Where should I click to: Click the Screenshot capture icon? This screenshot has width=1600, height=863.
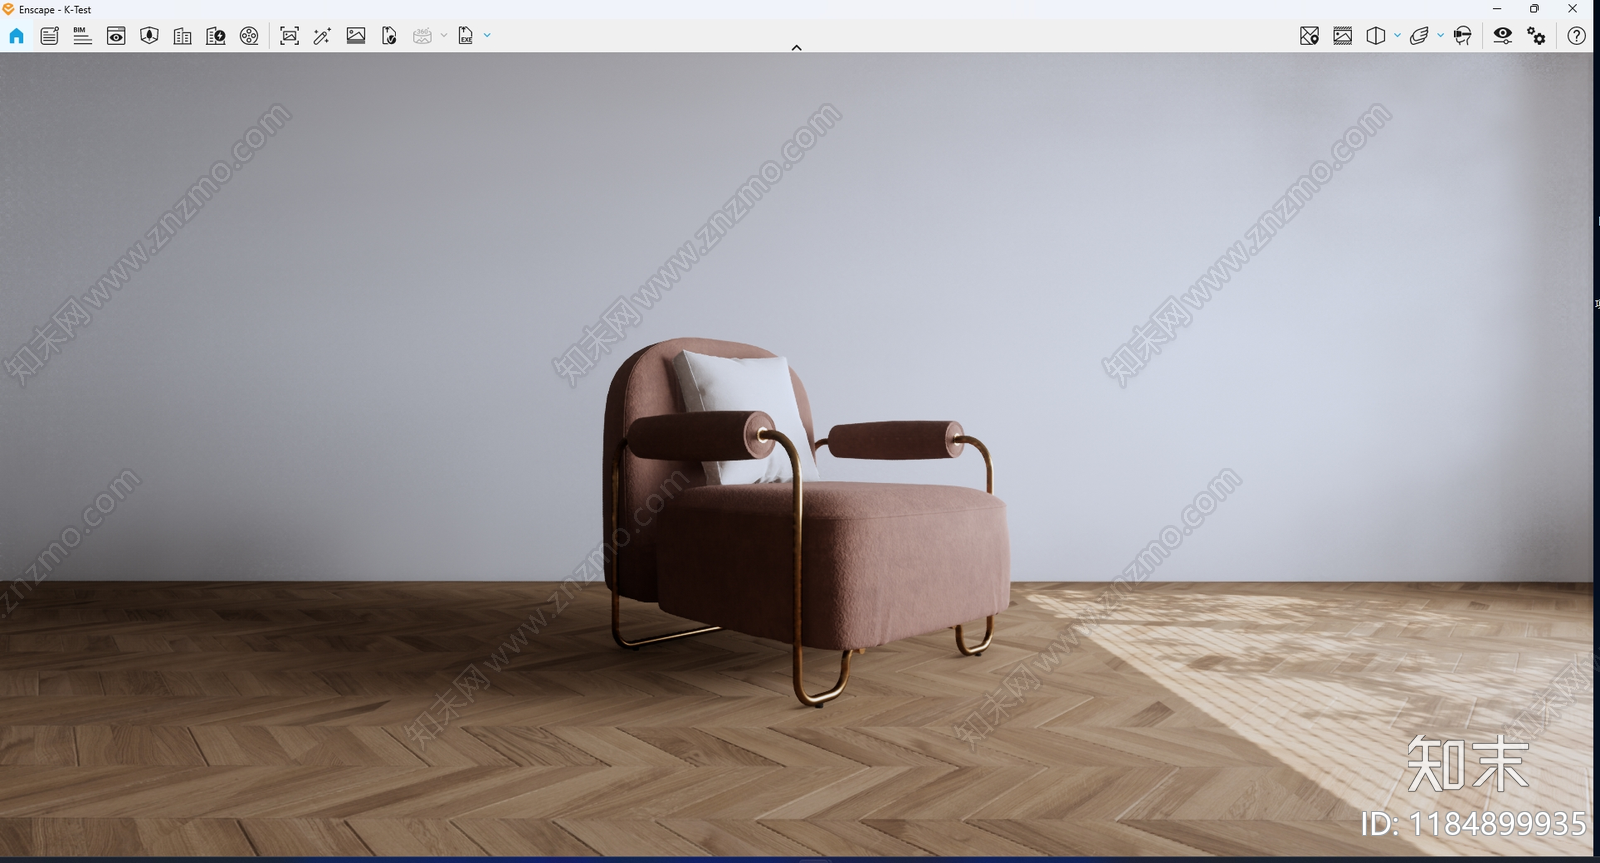tap(289, 36)
